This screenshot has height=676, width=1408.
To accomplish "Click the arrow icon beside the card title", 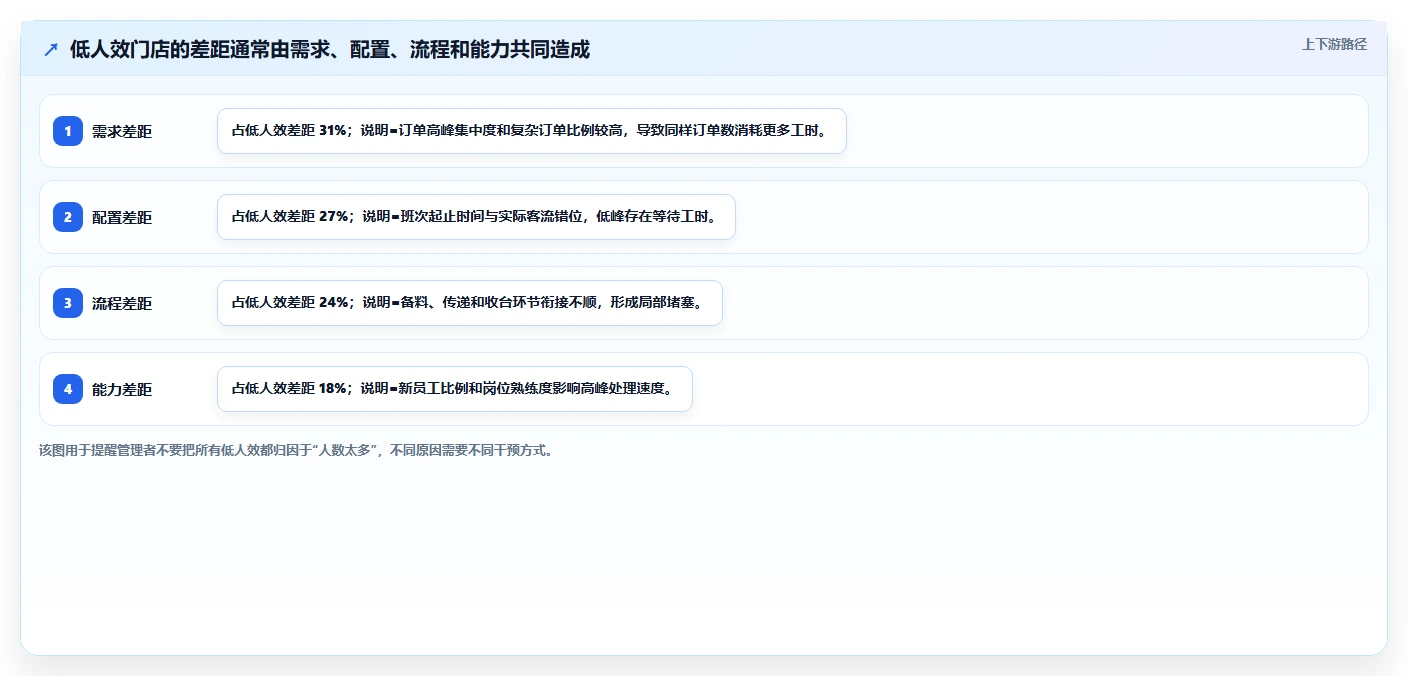I will click(x=51, y=49).
